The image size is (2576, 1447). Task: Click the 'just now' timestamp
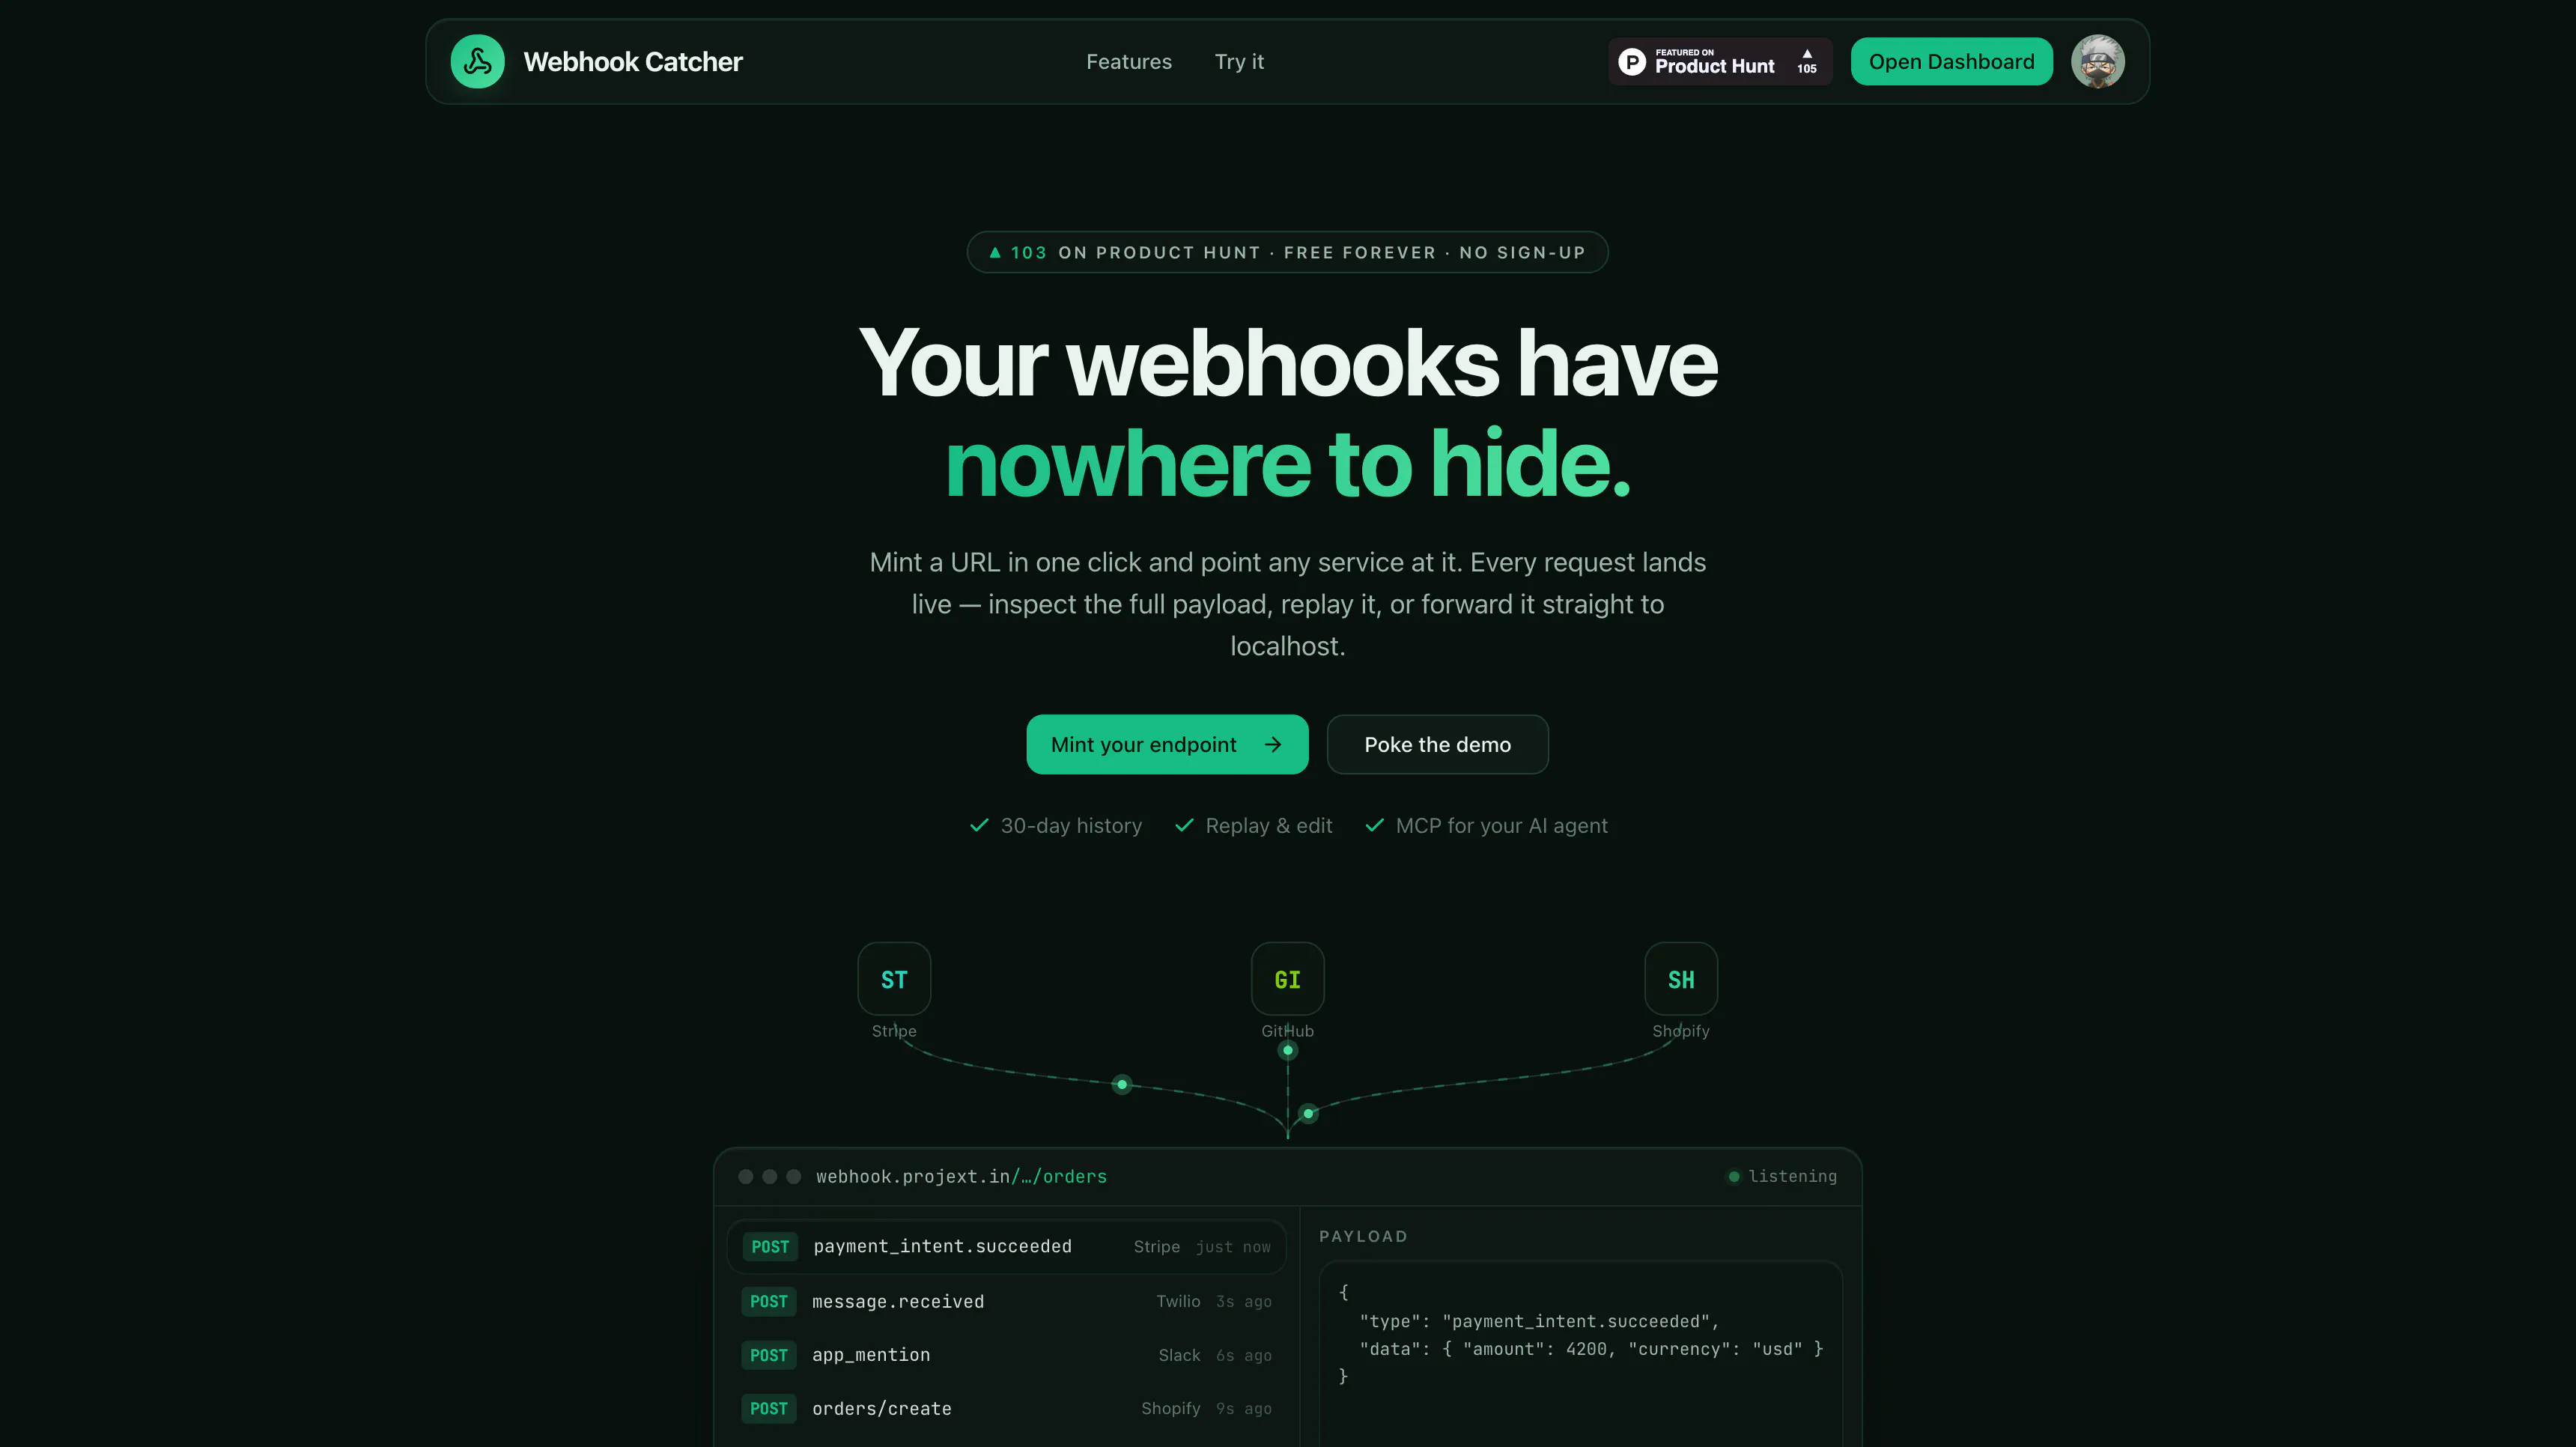tap(1233, 1246)
